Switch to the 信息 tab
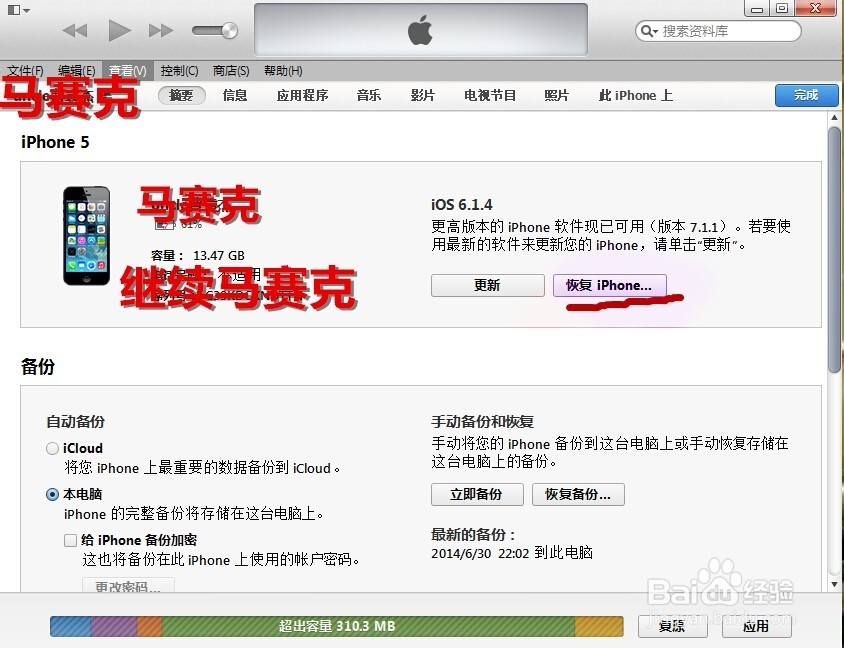 tap(235, 95)
